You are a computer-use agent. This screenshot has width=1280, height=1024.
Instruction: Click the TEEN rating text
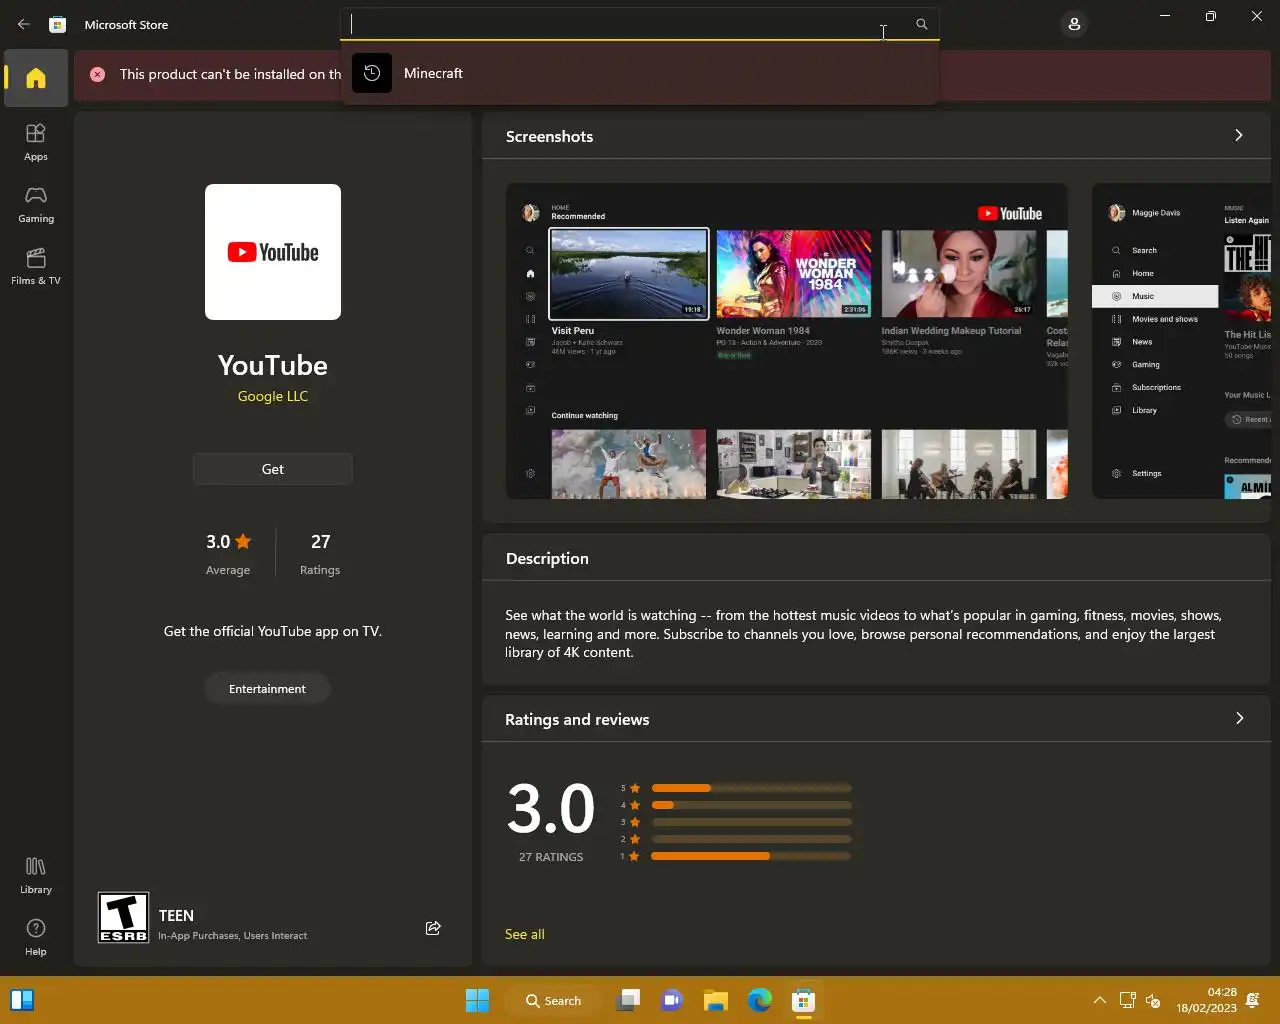tap(176, 915)
